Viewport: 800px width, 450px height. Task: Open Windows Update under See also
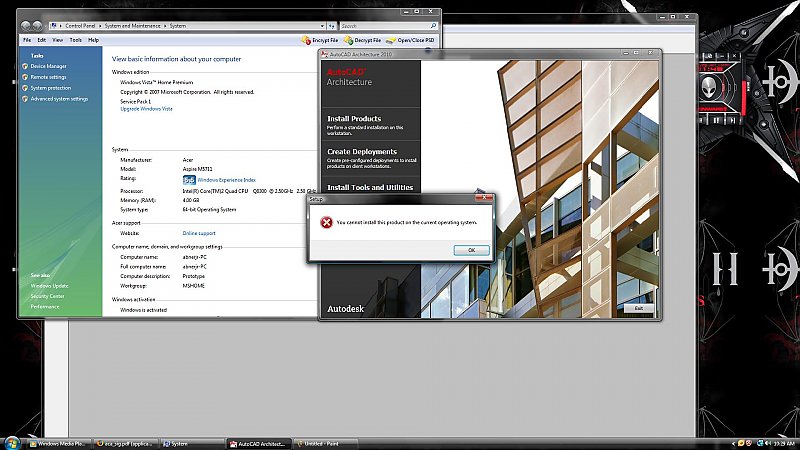coord(49,286)
